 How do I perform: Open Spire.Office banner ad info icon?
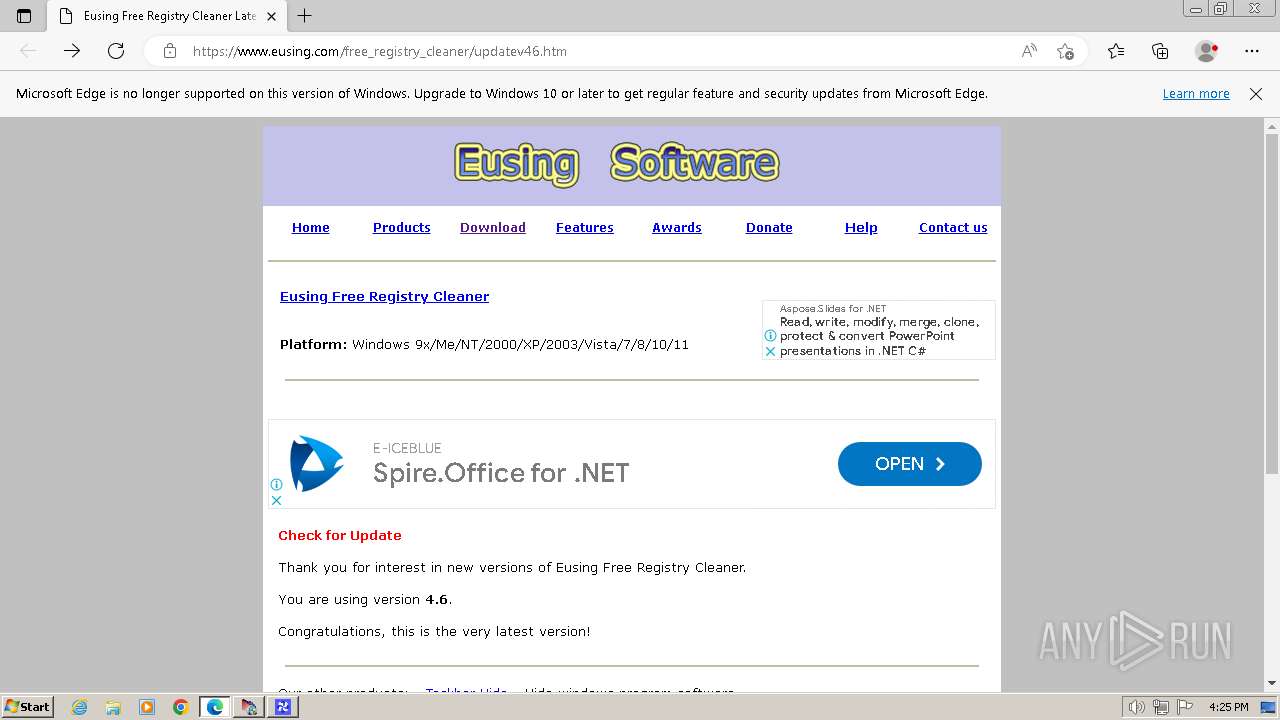pyautogui.click(x=276, y=485)
